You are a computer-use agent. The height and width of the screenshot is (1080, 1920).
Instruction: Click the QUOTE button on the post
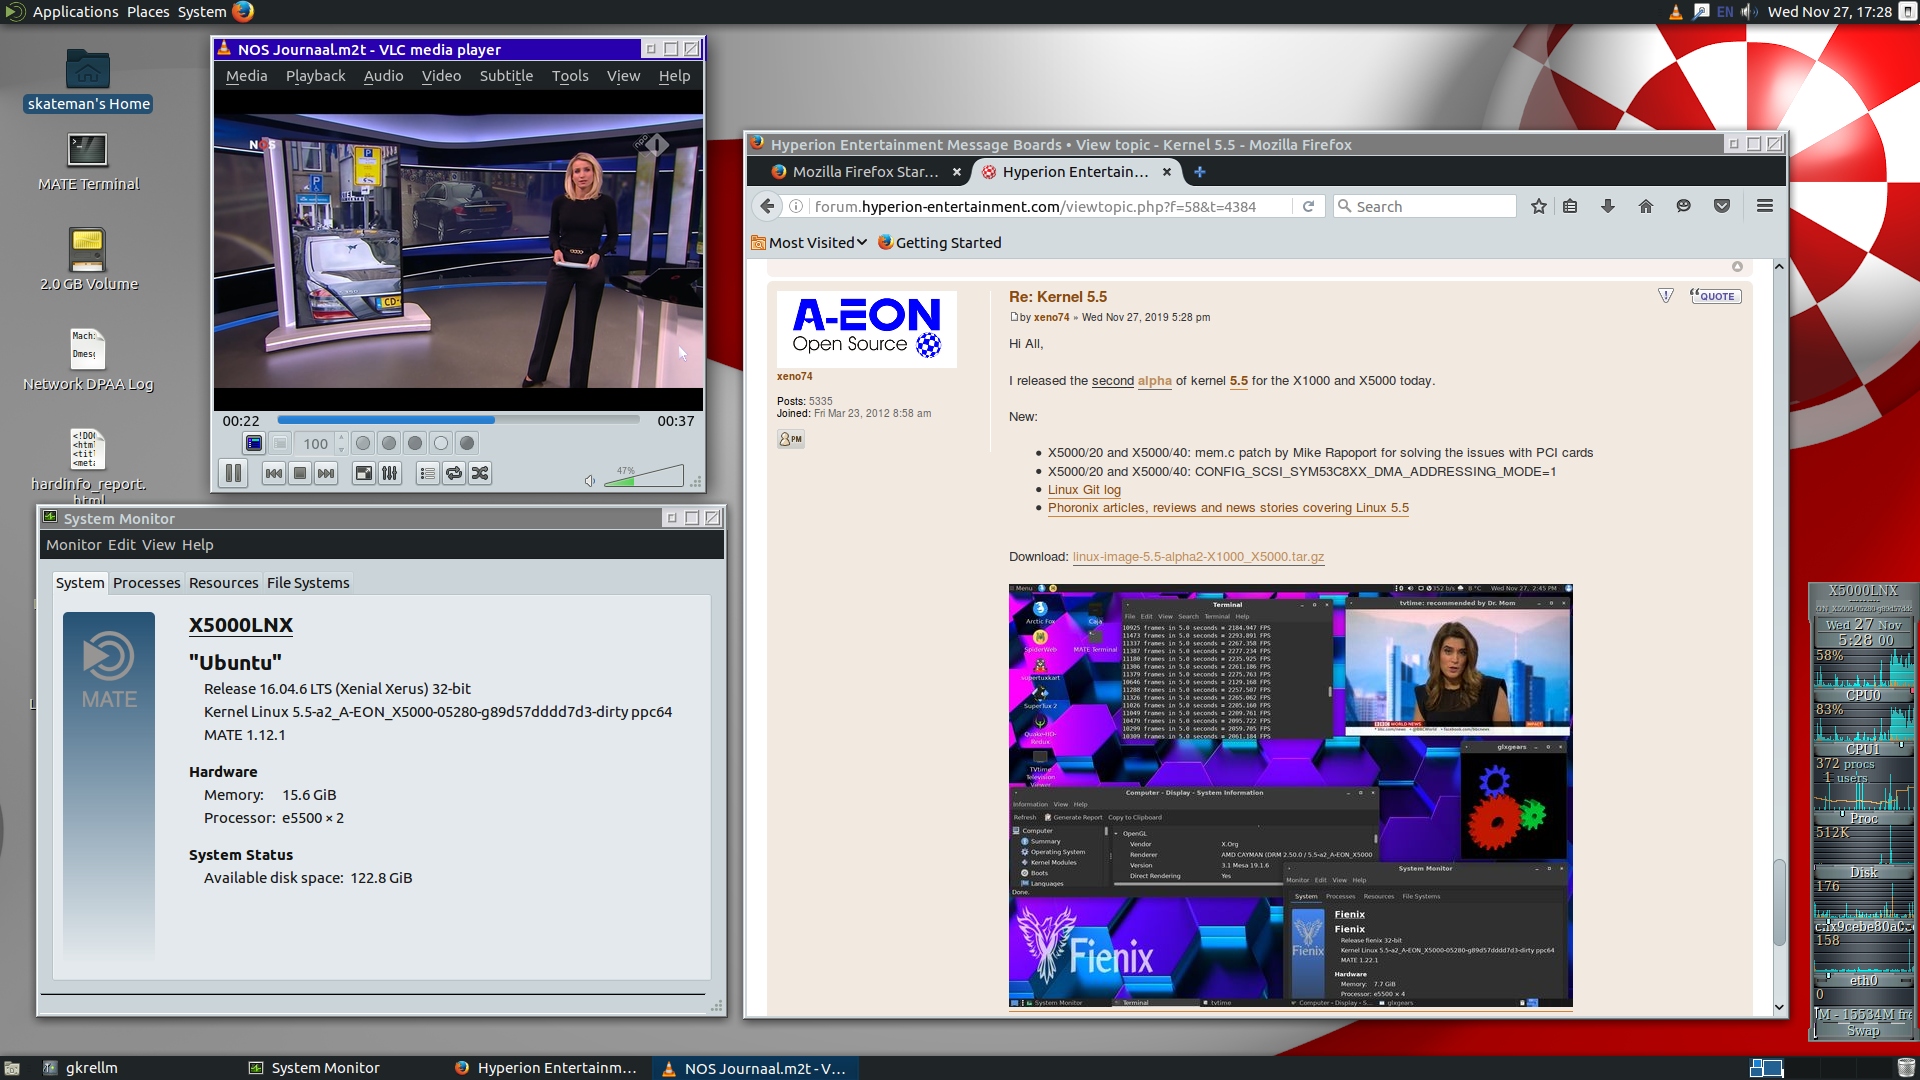(x=1716, y=296)
